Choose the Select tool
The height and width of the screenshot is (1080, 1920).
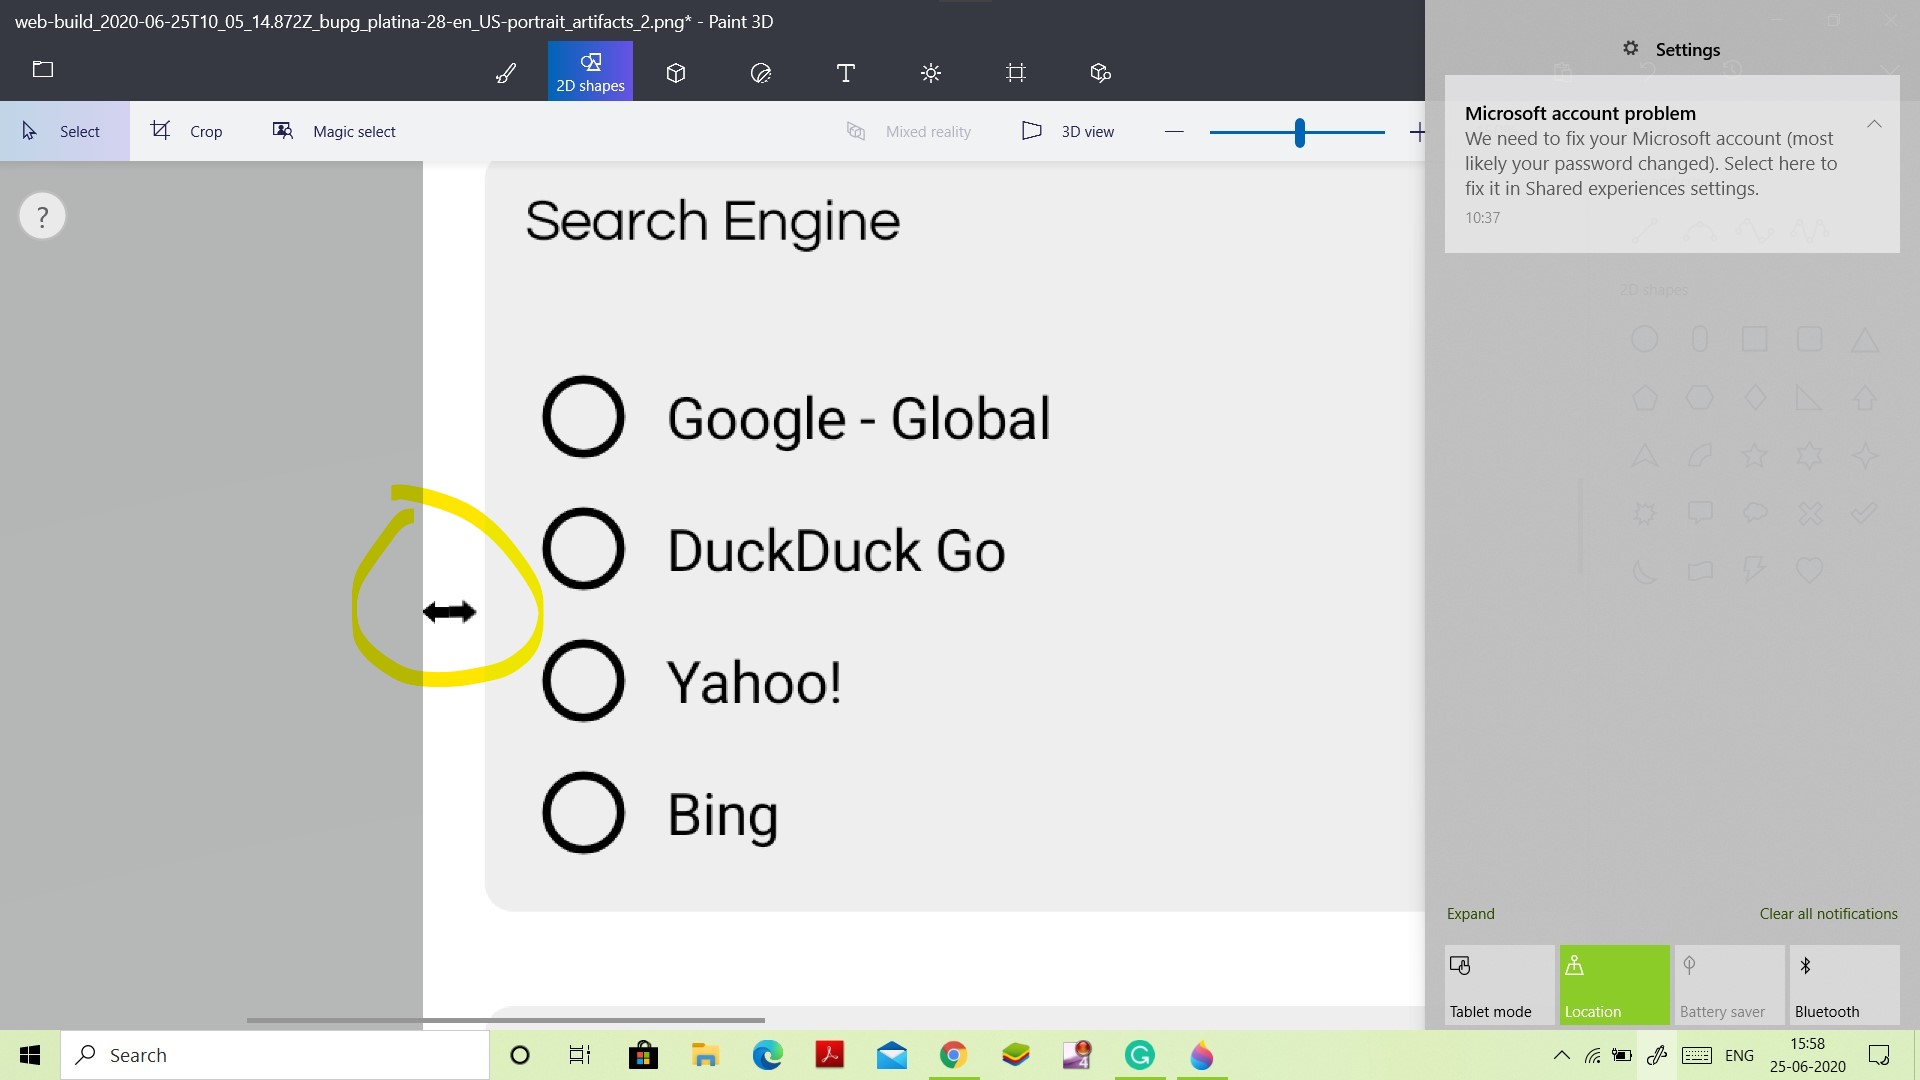(64, 131)
